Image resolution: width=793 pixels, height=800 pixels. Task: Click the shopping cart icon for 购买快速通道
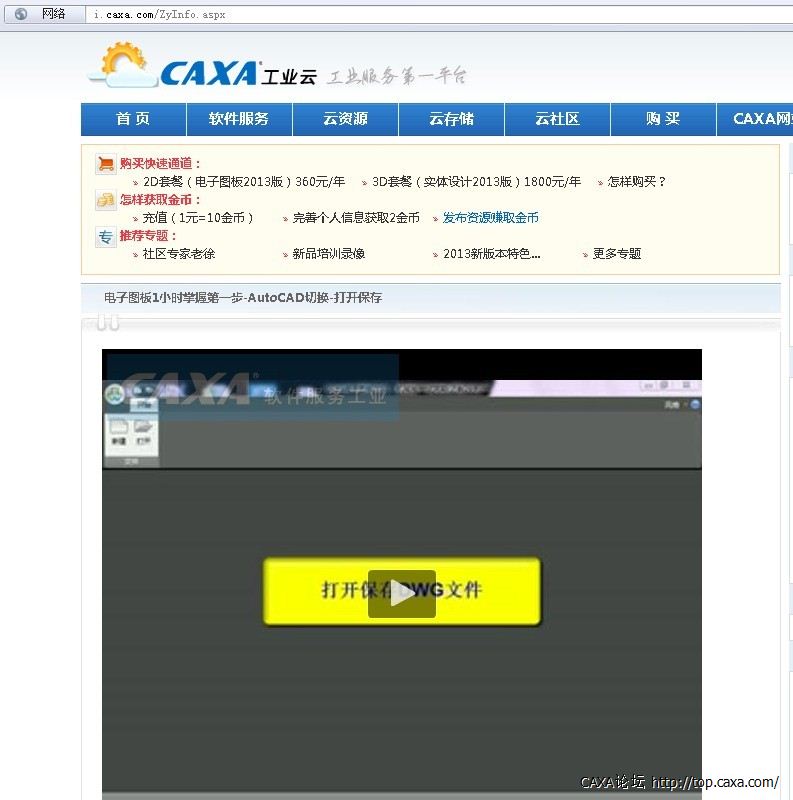tap(106, 164)
